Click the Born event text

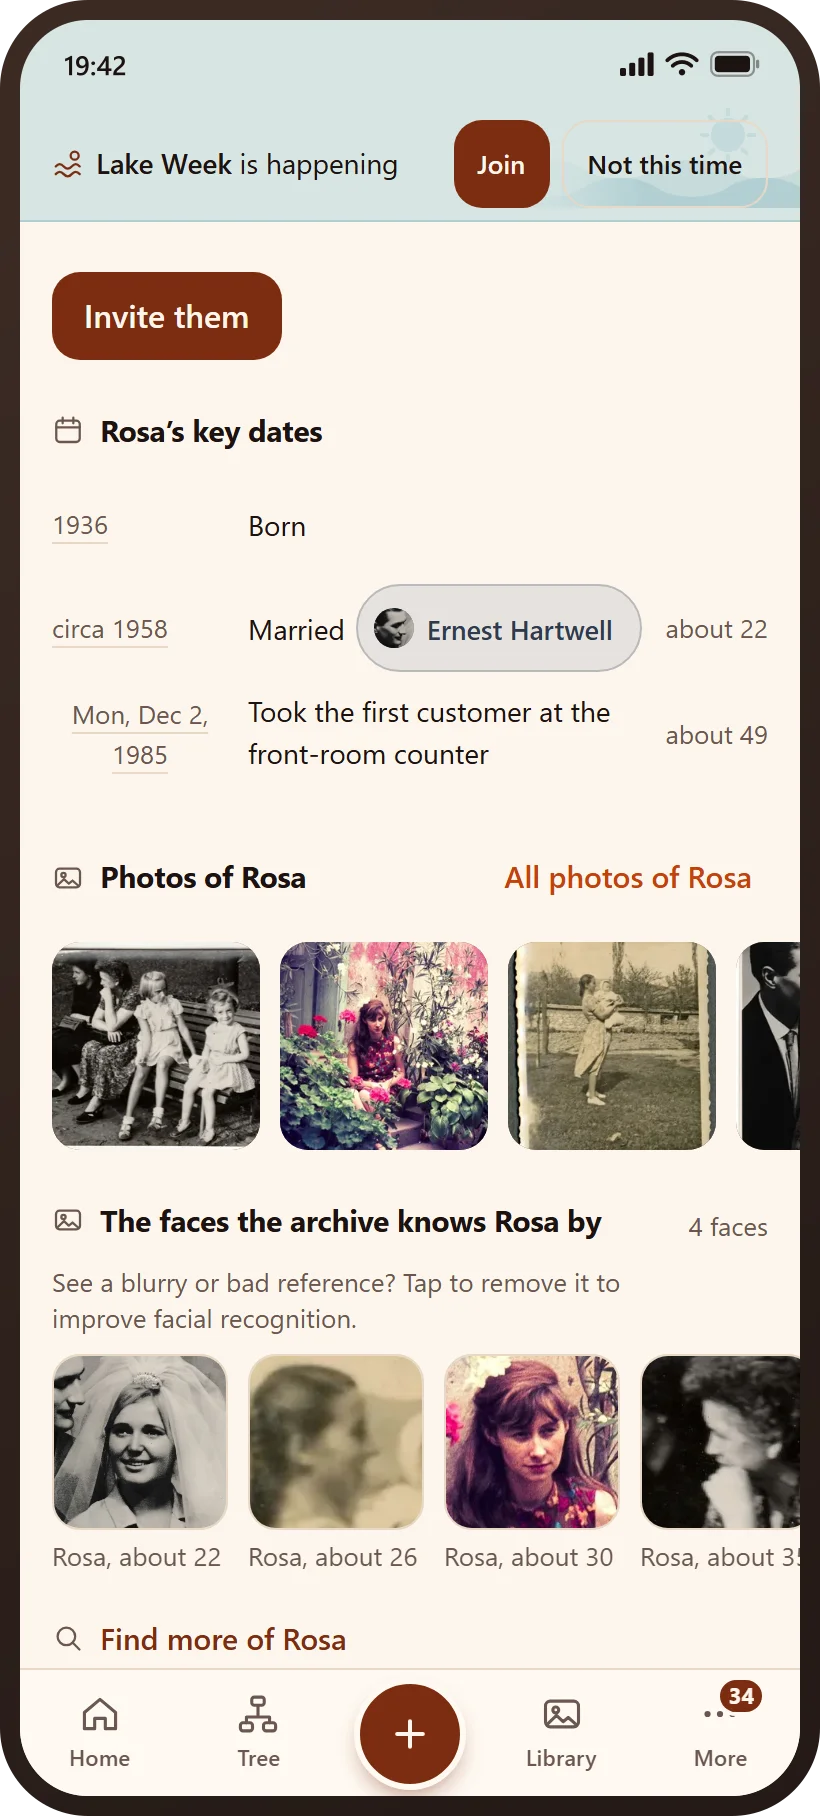pyautogui.click(x=277, y=527)
